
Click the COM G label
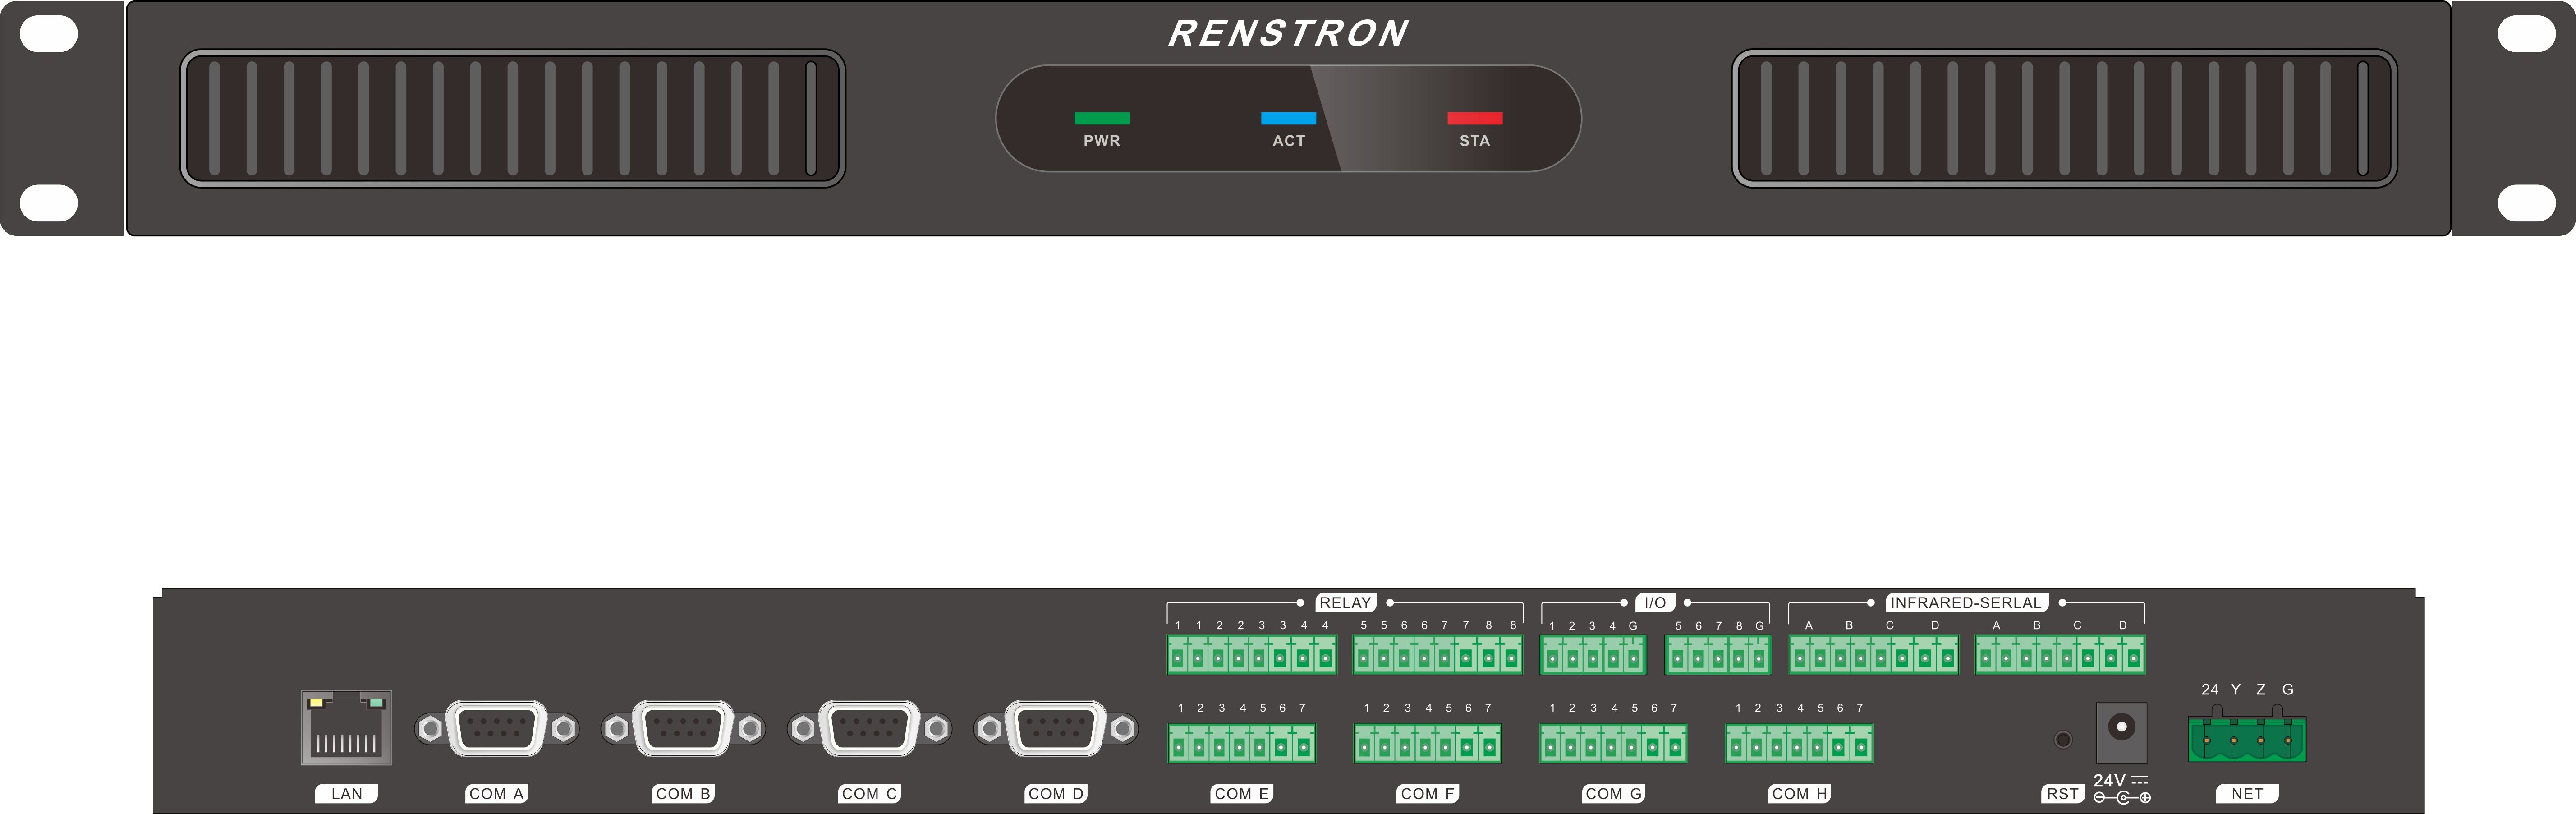pyautogui.click(x=1613, y=794)
